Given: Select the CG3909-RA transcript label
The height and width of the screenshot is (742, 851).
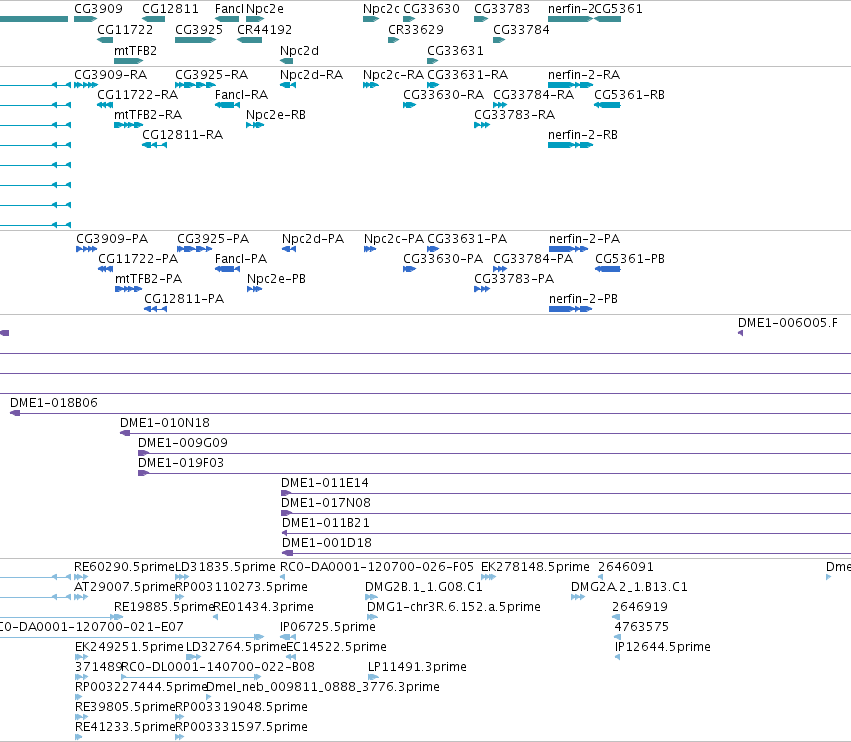Looking at the screenshot, I should click(111, 75).
